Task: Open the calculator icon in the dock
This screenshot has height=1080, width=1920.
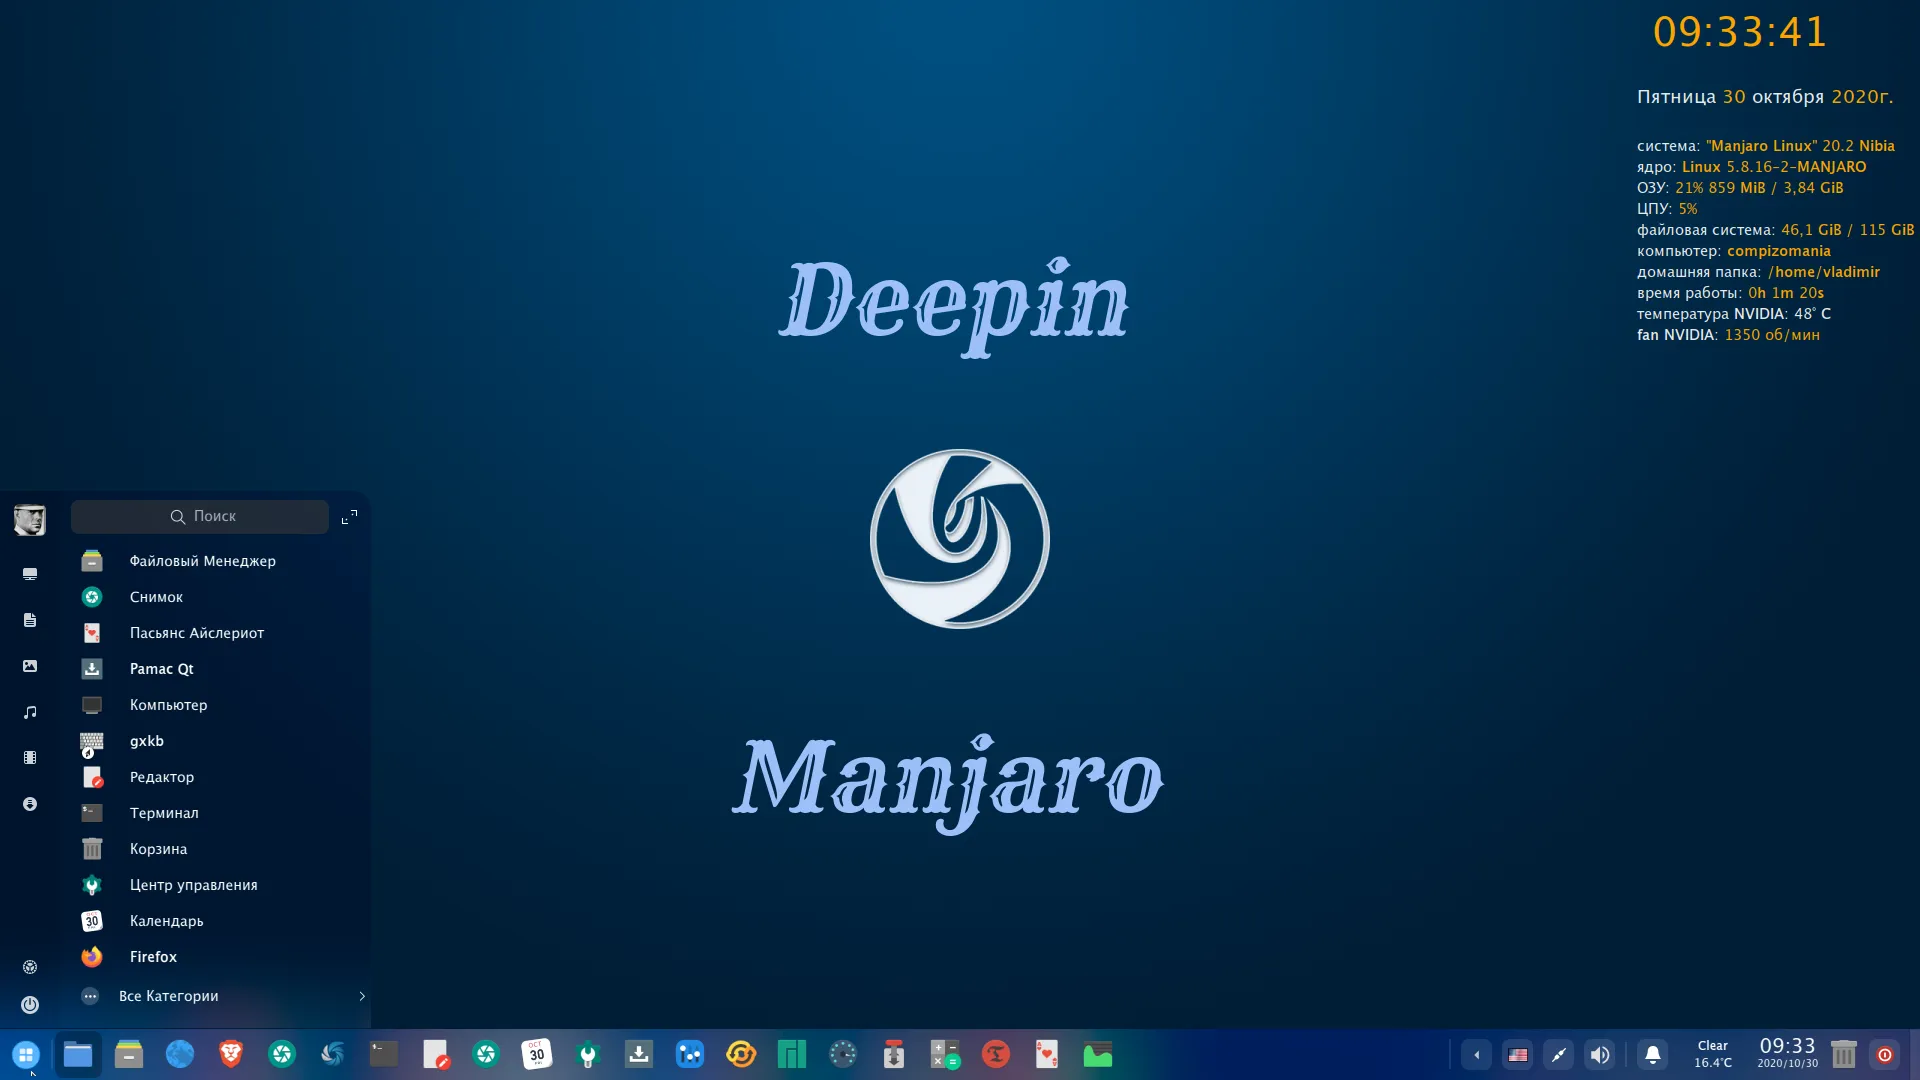Action: pos(945,1054)
